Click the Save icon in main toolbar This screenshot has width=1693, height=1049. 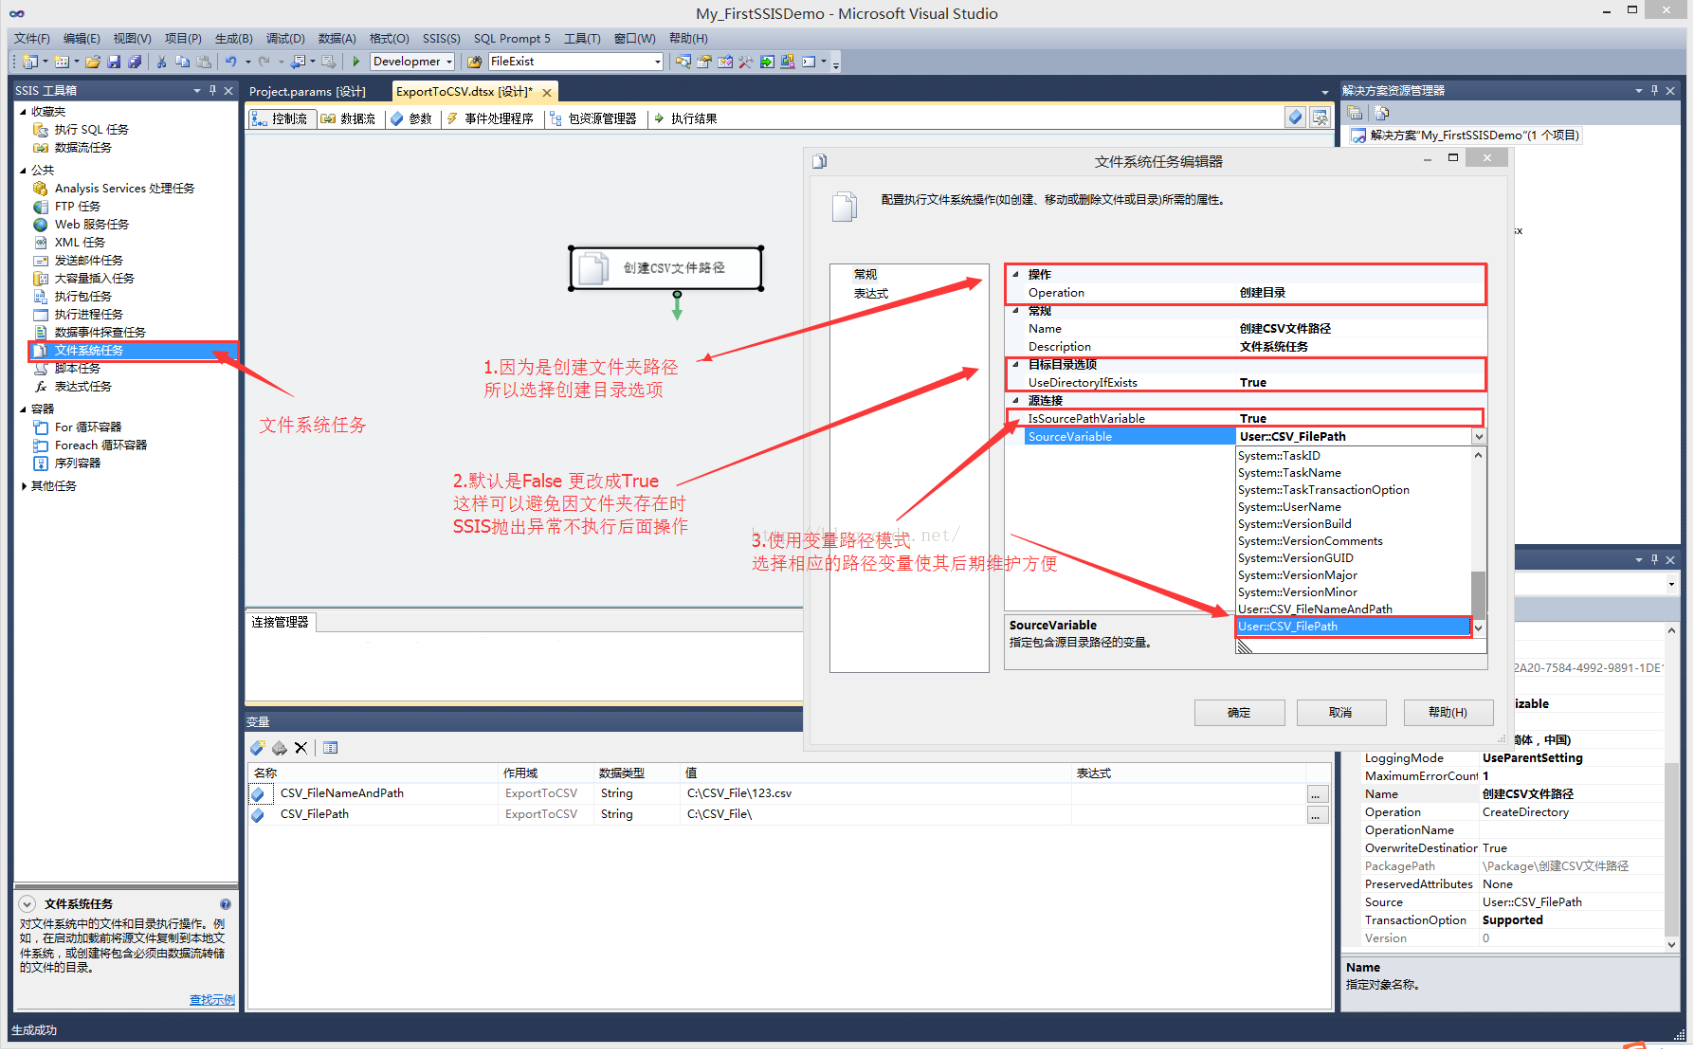(114, 62)
